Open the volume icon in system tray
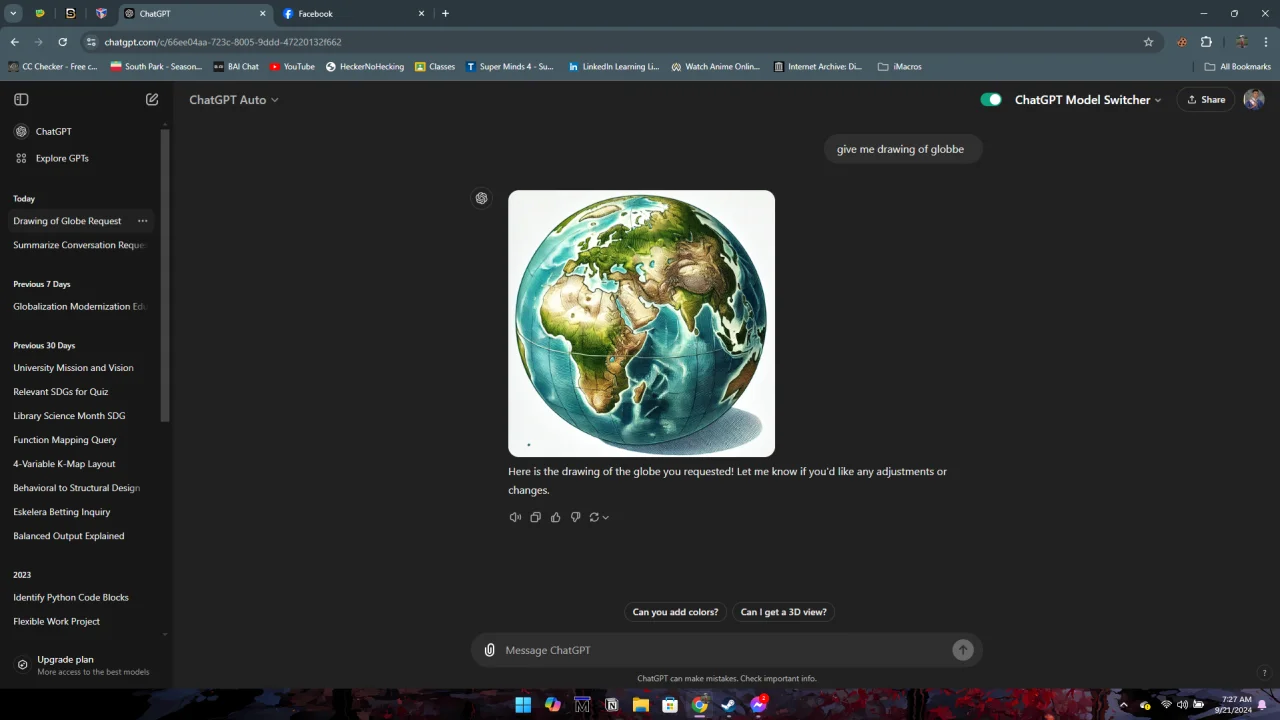 [x=1182, y=705]
